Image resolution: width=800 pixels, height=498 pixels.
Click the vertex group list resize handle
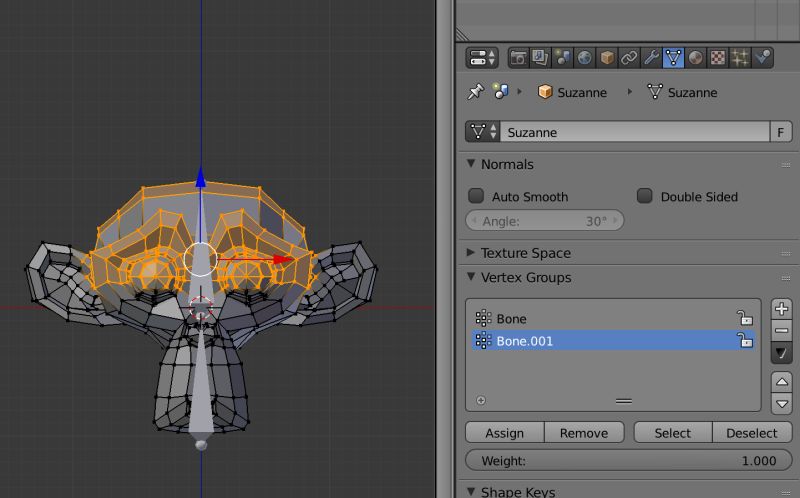point(623,401)
